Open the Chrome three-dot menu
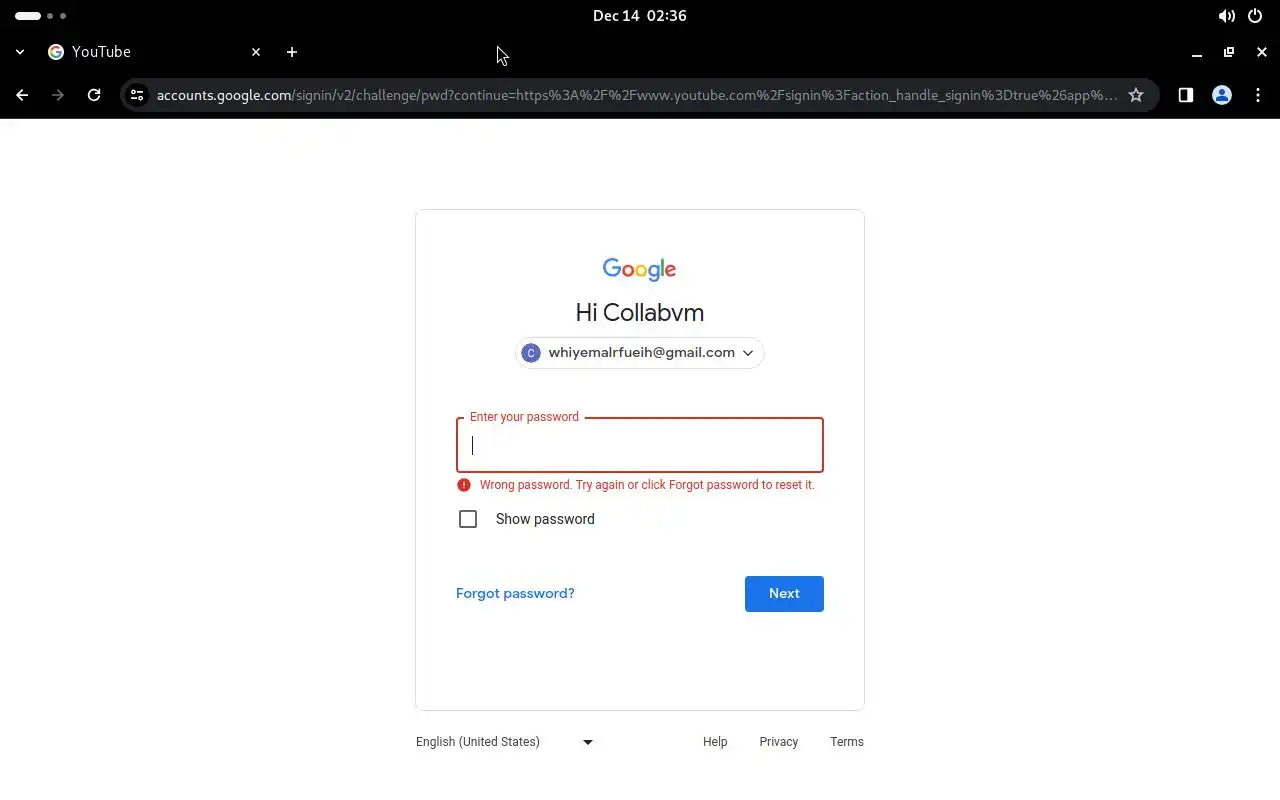The height and width of the screenshot is (800, 1280). [1258, 95]
